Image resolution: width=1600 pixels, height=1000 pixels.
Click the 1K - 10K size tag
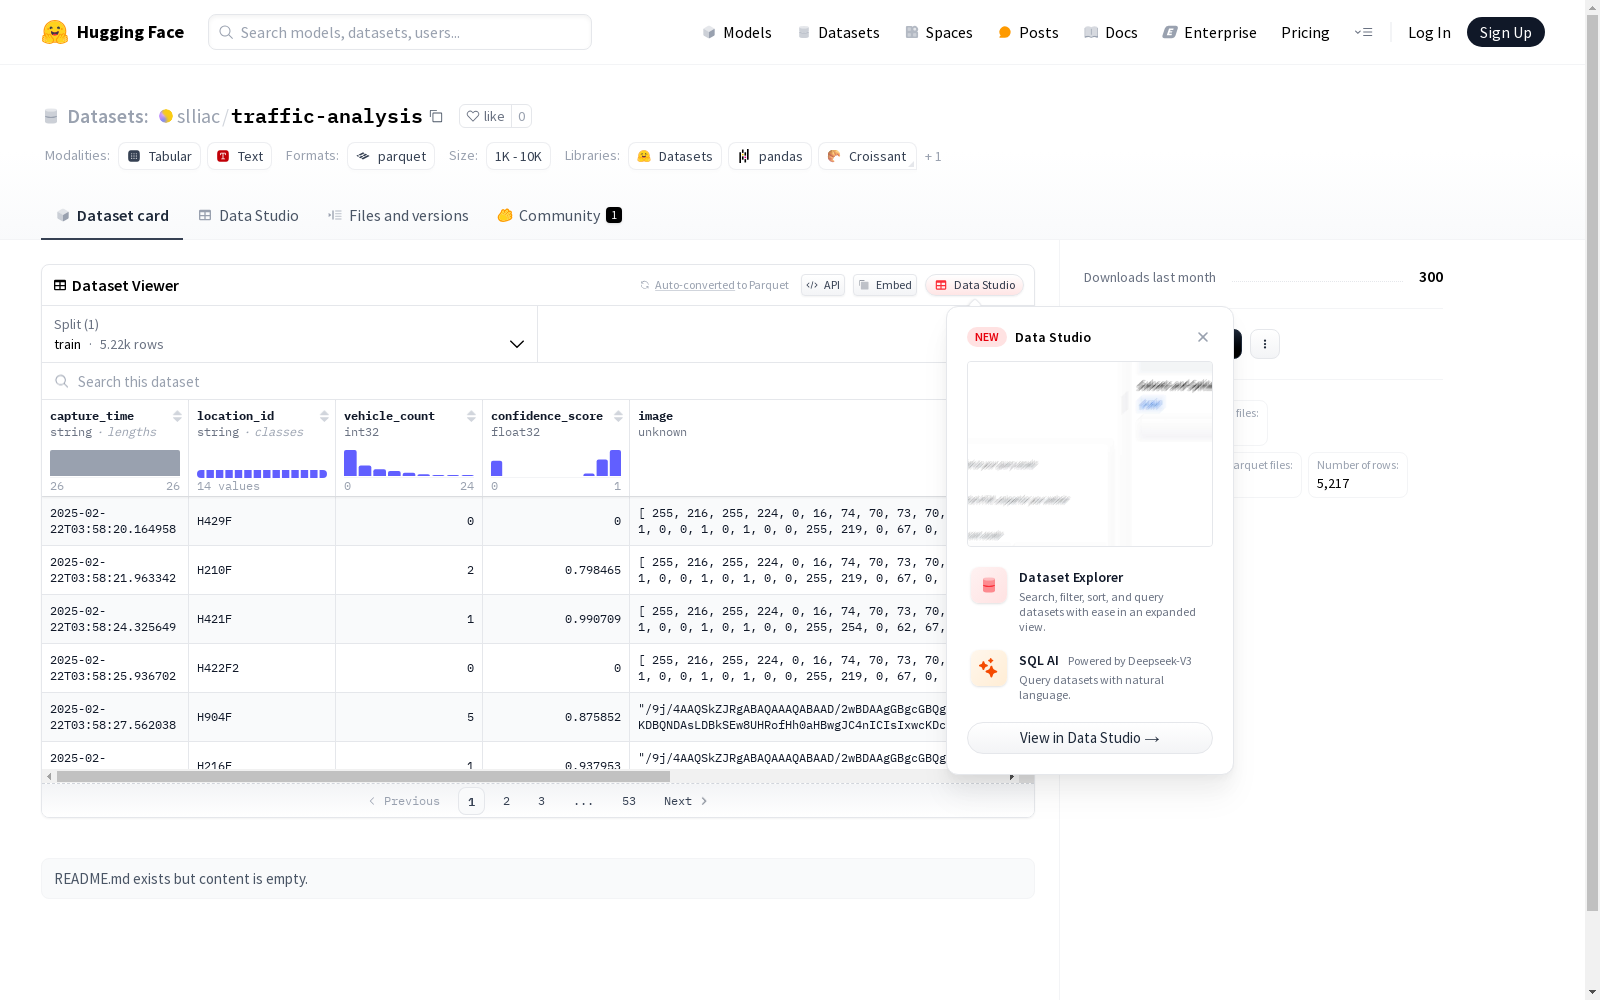[518, 156]
